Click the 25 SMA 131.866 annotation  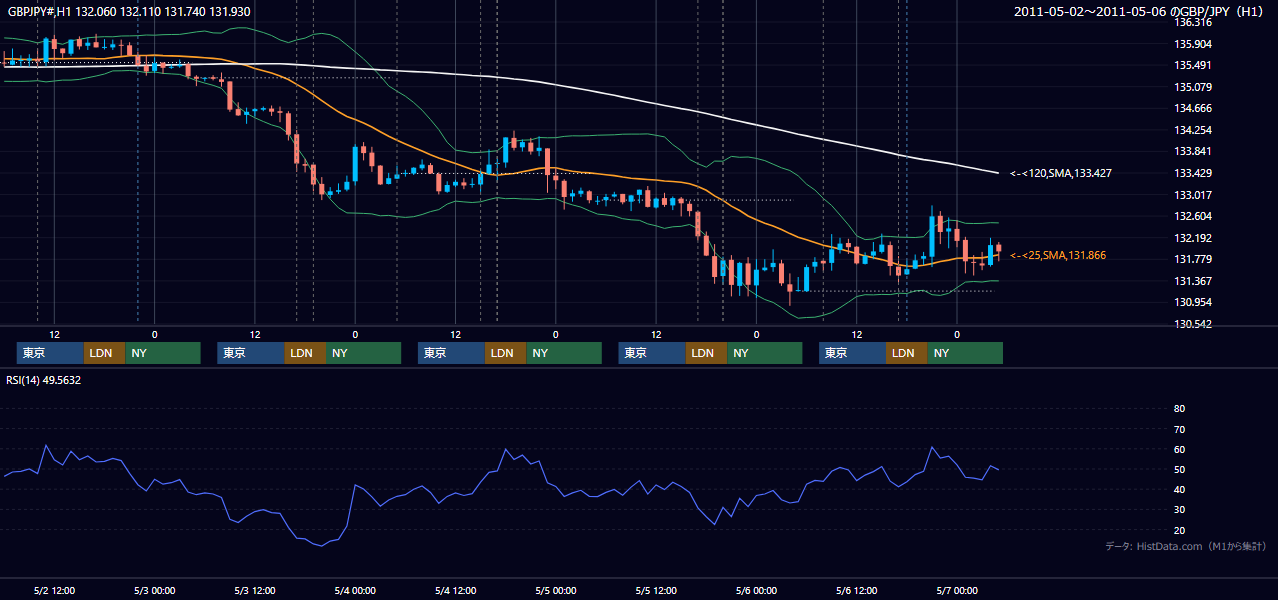pyautogui.click(x=1057, y=255)
